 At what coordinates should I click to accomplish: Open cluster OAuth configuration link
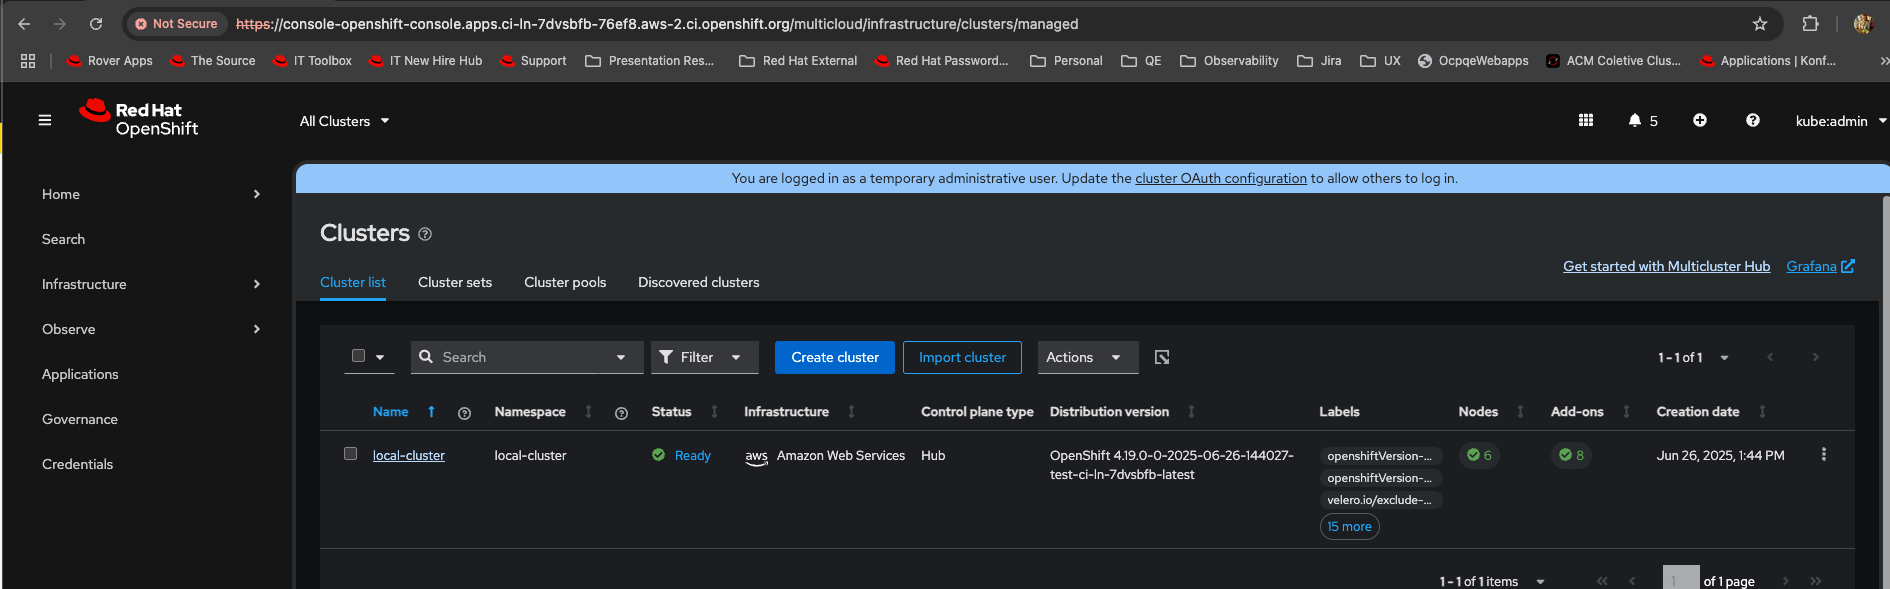1221,178
